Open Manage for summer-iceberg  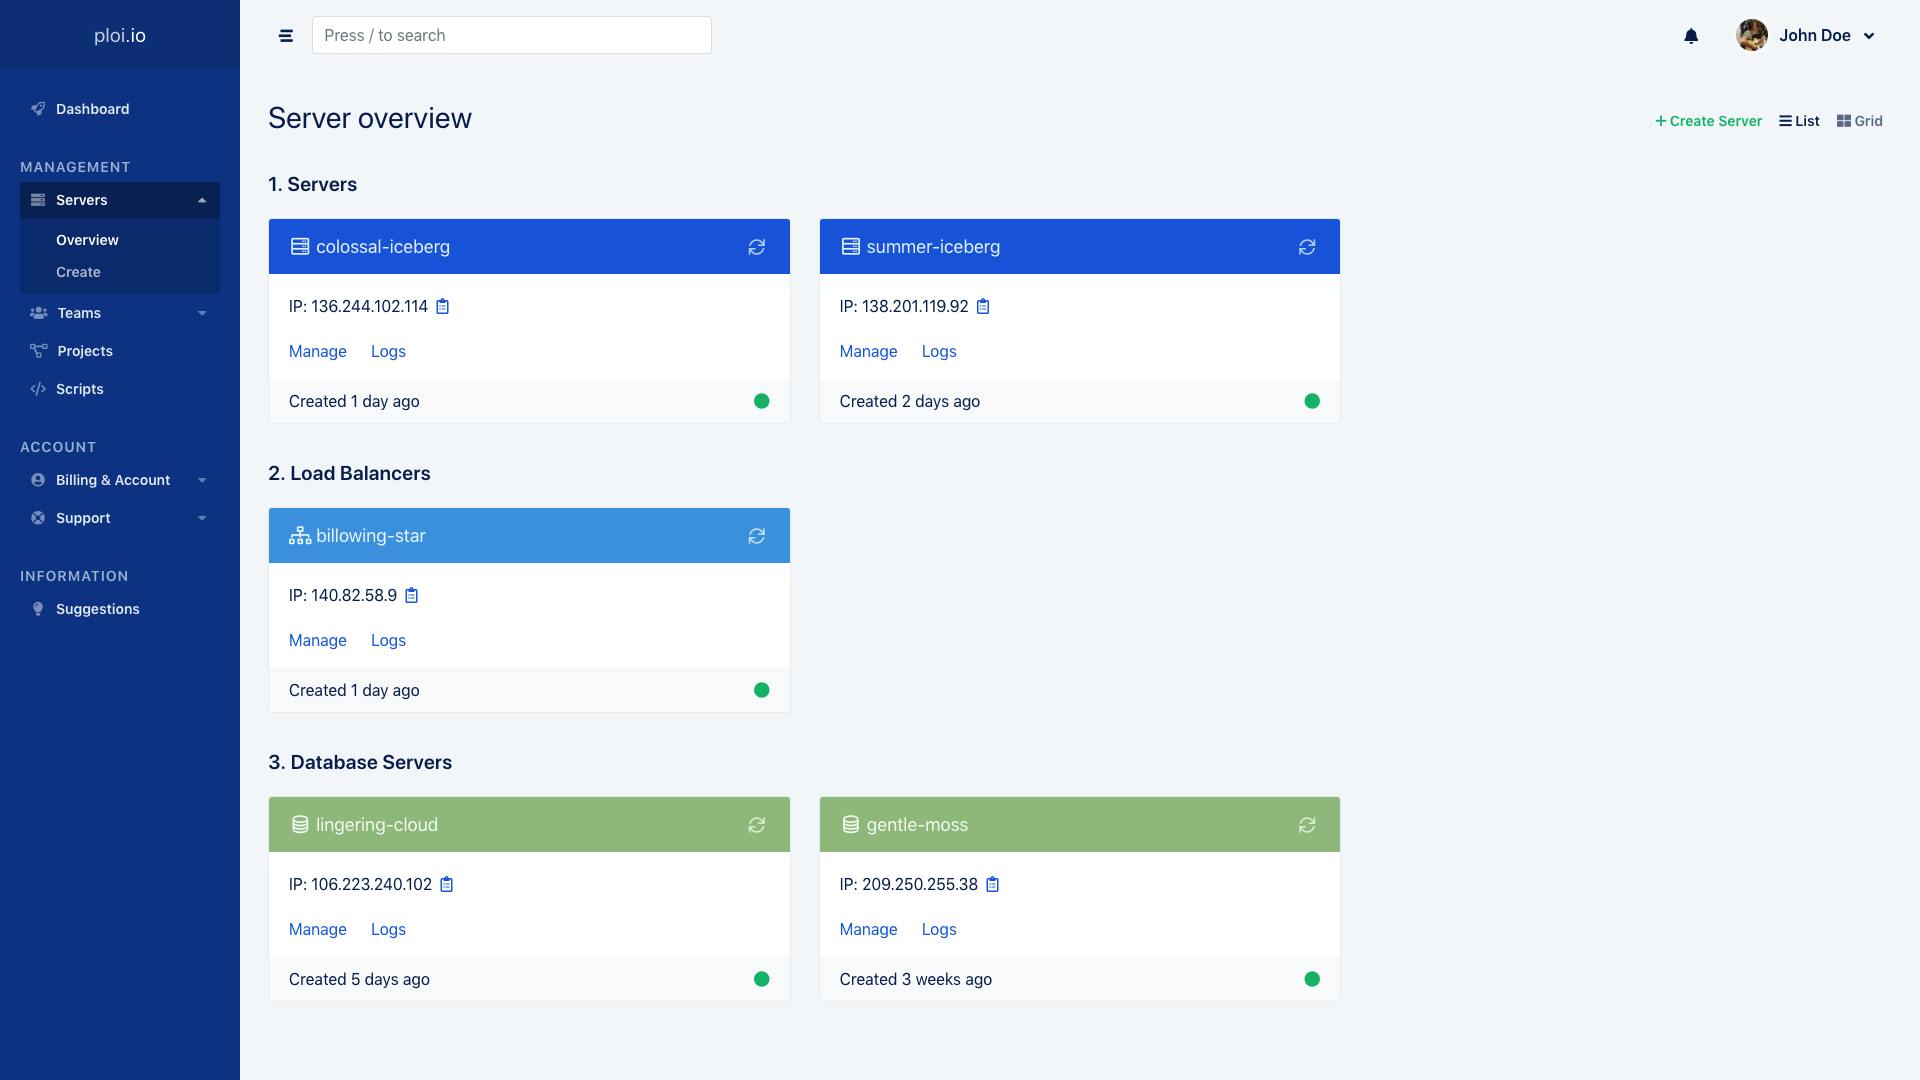point(868,351)
